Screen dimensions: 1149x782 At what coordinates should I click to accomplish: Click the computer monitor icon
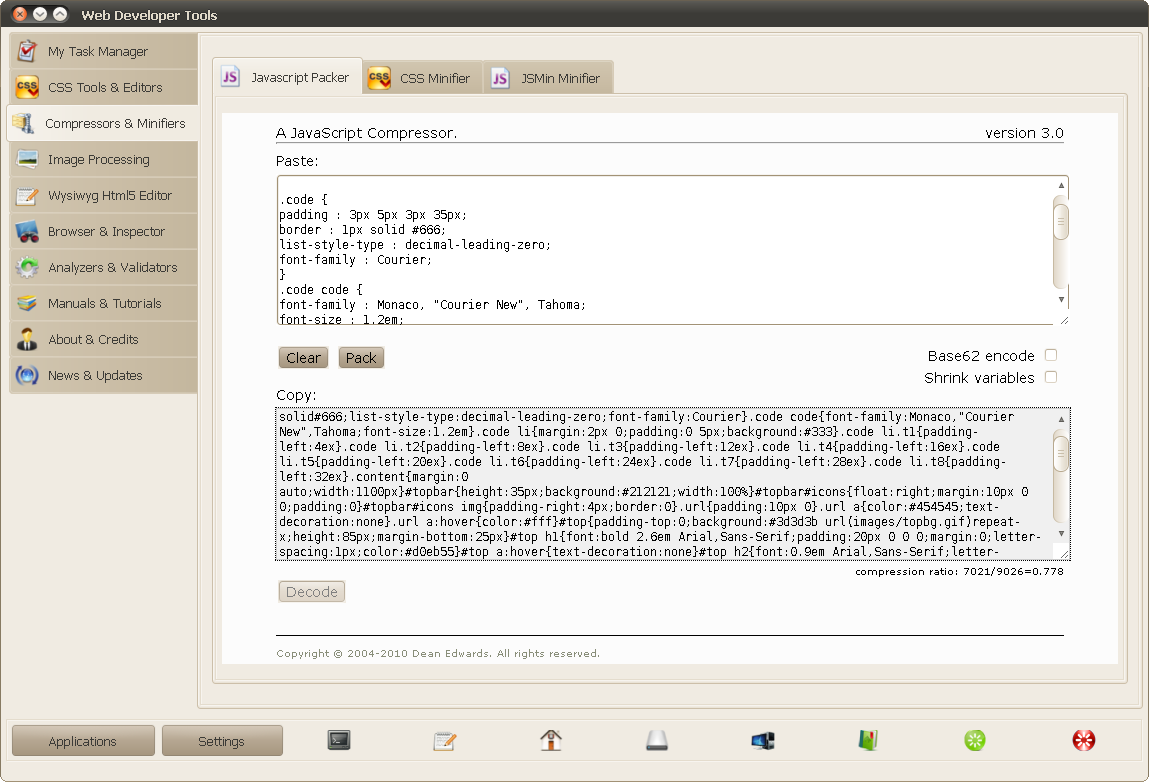(763, 741)
